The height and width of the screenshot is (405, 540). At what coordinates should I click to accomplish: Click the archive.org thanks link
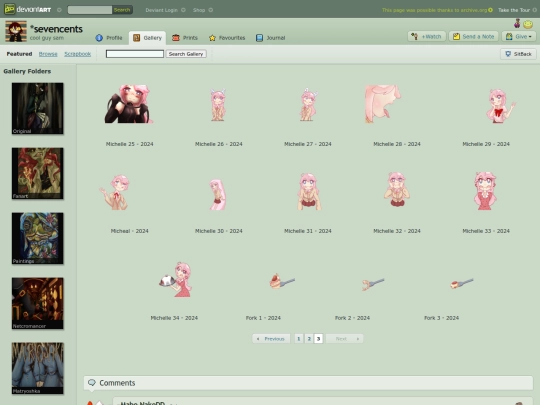(x=434, y=10)
